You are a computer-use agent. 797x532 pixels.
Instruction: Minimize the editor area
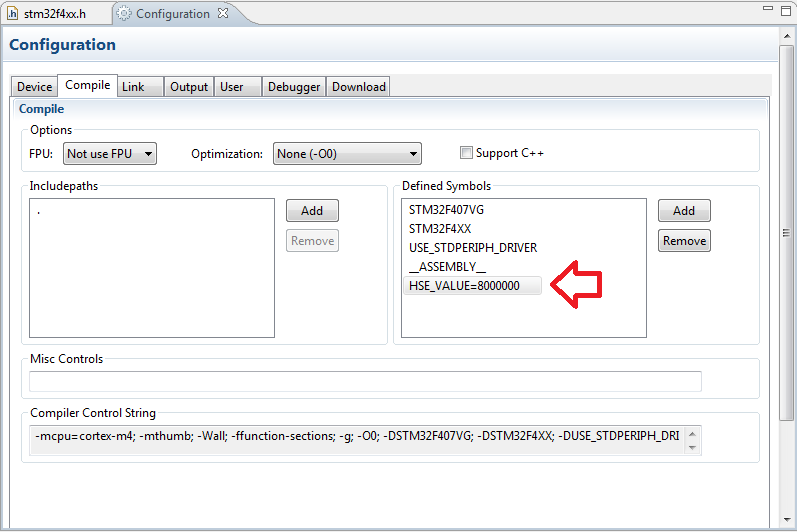point(768,9)
